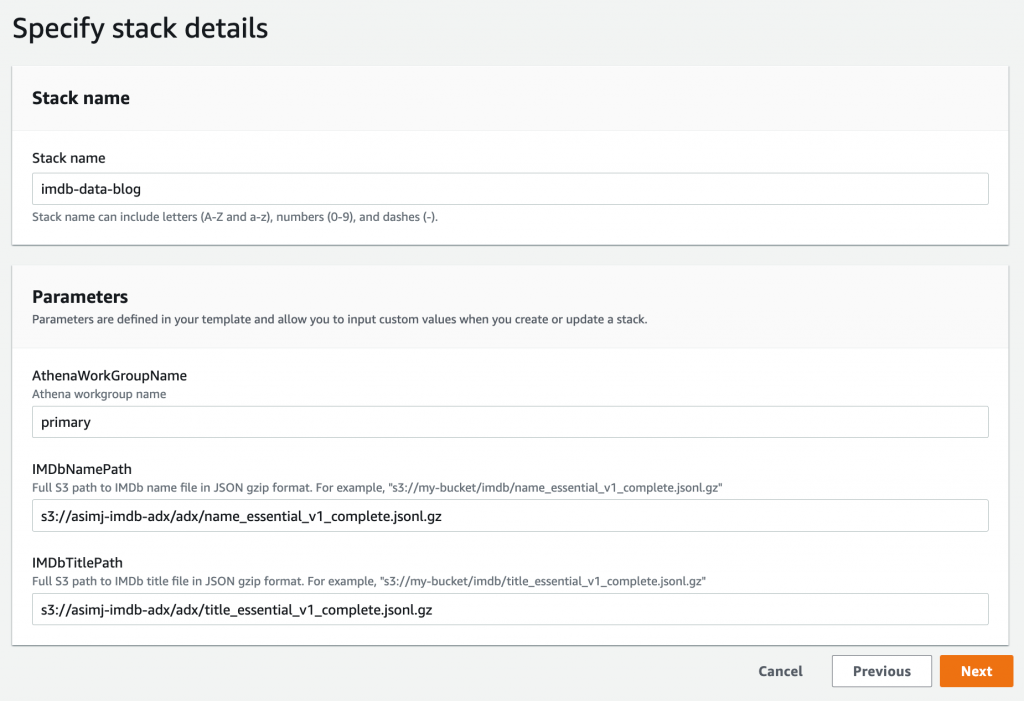Click the "Athena workgroup name" description
1024x701 pixels.
point(99,394)
